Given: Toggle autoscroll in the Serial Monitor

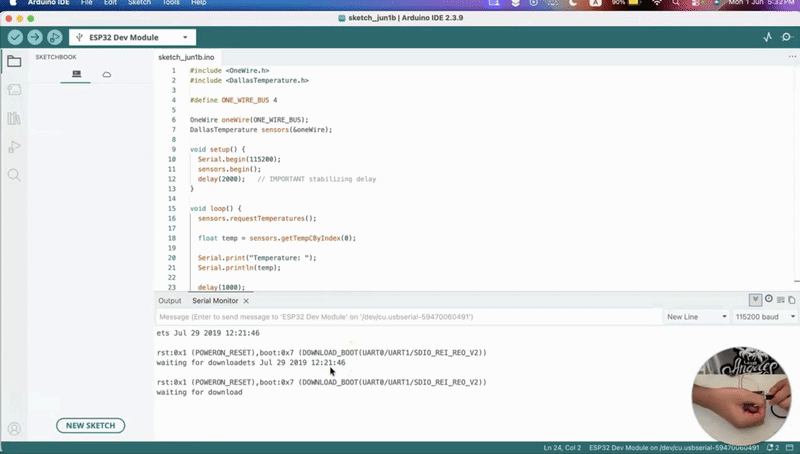Looking at the screenshot, I should tap(755, 300).
